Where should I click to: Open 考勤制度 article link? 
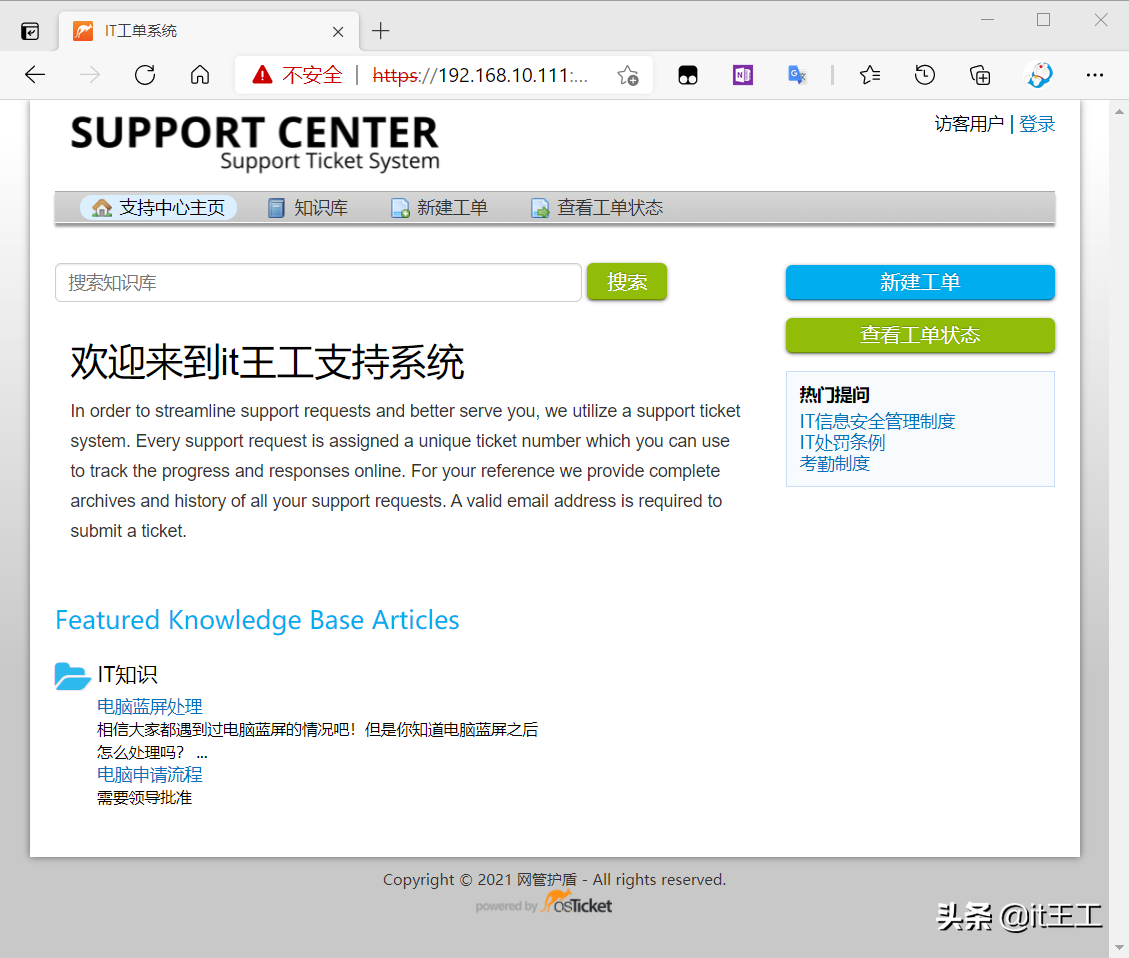[835, 464]
